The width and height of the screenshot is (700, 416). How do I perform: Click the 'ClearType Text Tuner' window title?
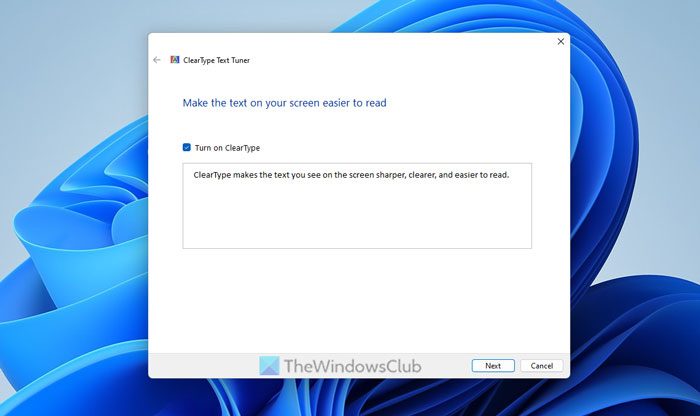(217, 60)
